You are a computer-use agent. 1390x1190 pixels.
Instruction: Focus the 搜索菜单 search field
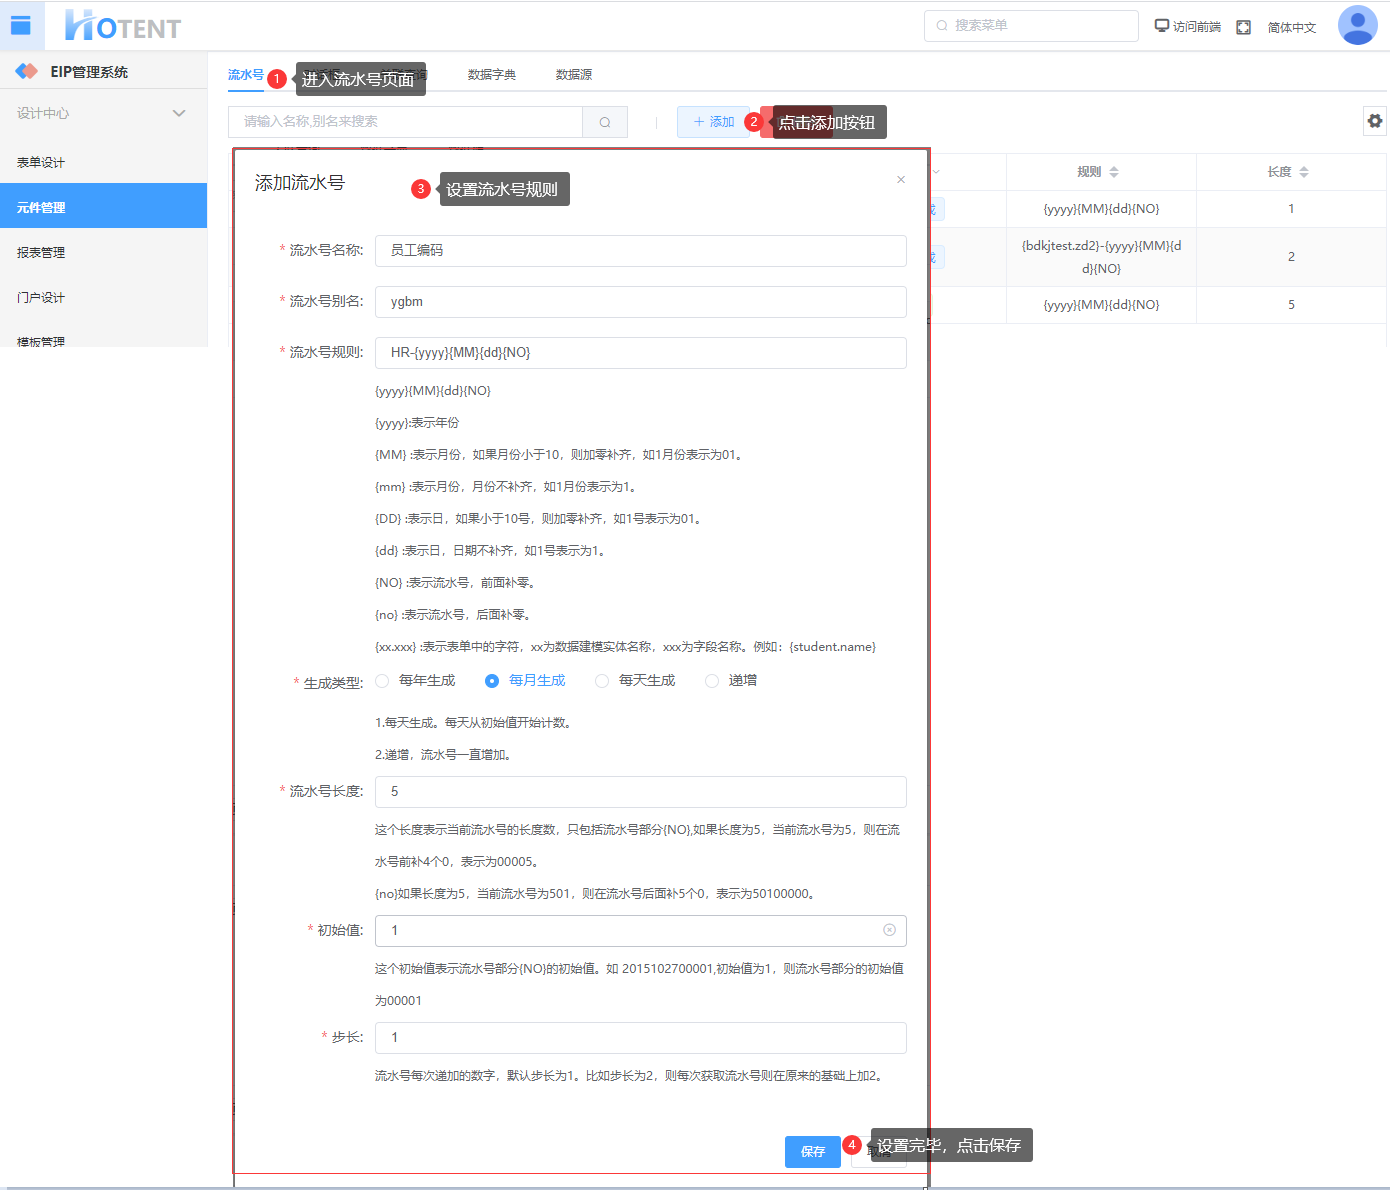tap(1031, 26)
